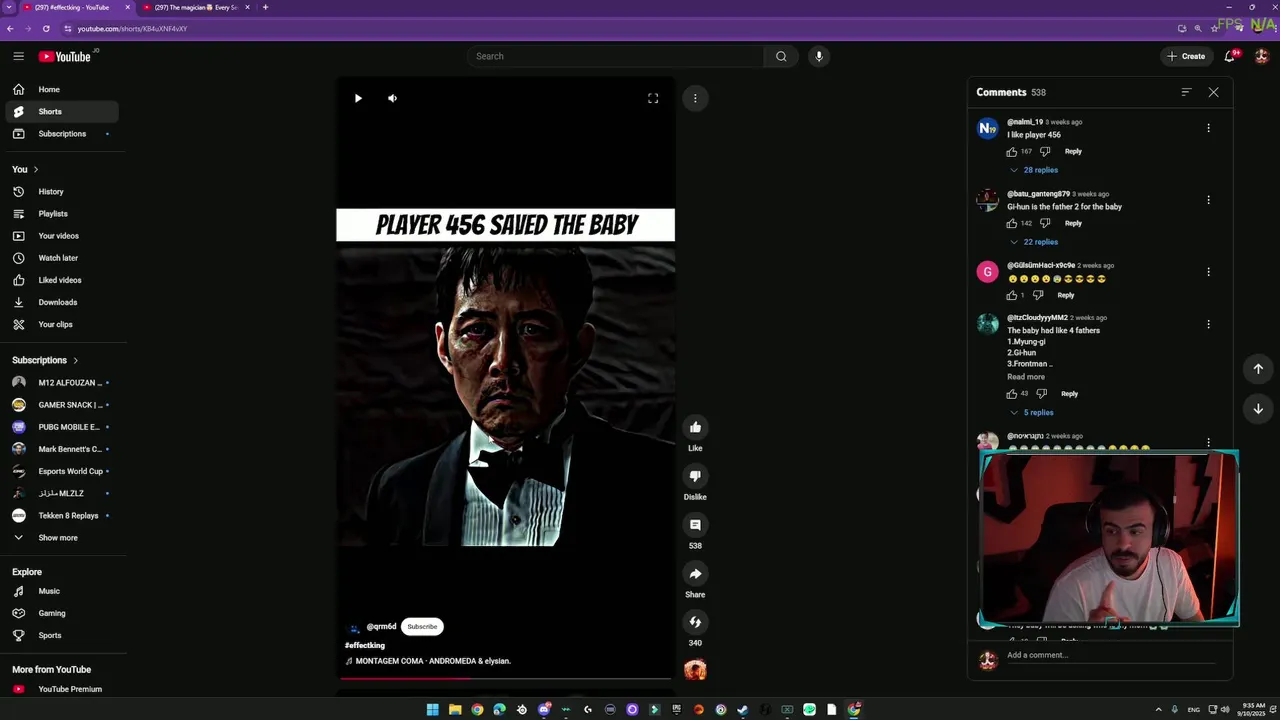Image resolution: width=1280 pixels, height=720 pixels.
Task: Expand the 'You' section chevron
Action: tap(35, 169)
